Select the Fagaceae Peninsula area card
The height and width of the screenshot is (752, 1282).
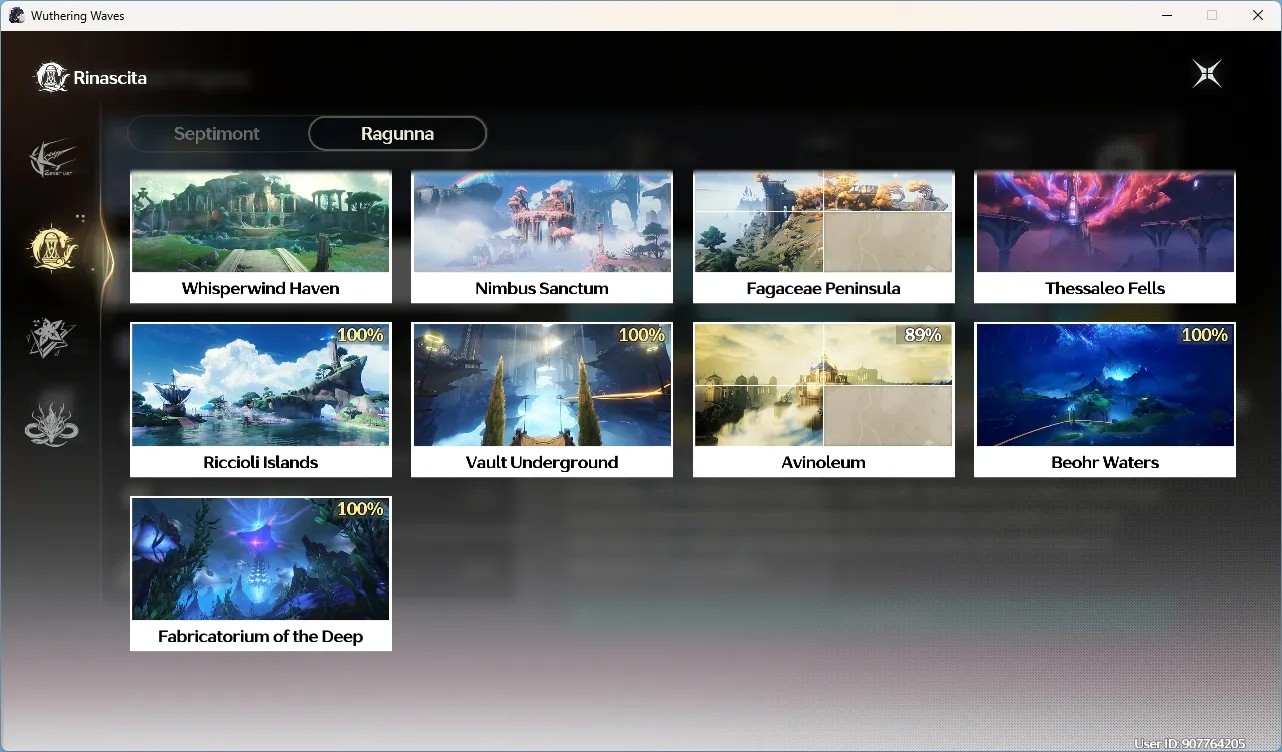pyautogui.click(x=824, y=237)
